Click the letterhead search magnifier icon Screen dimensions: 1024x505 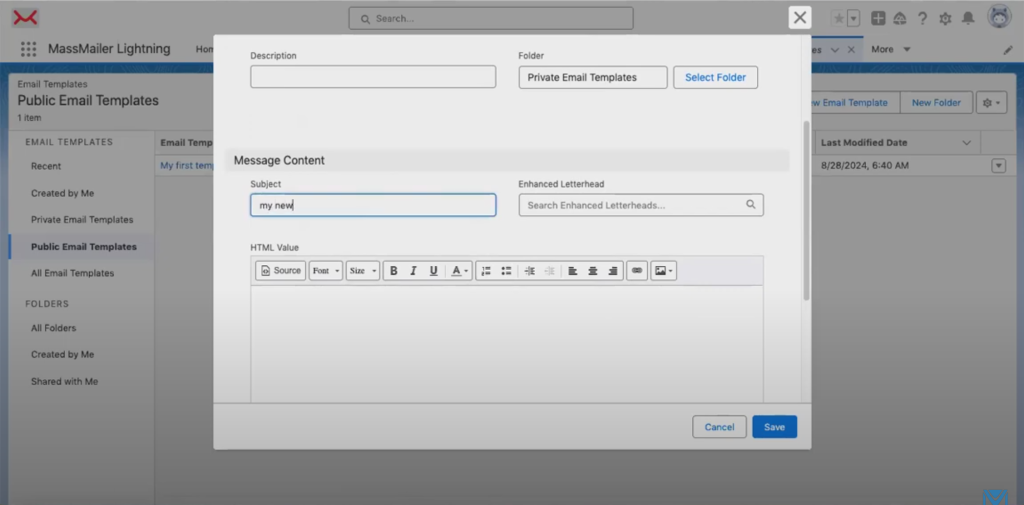coord(751,204)
